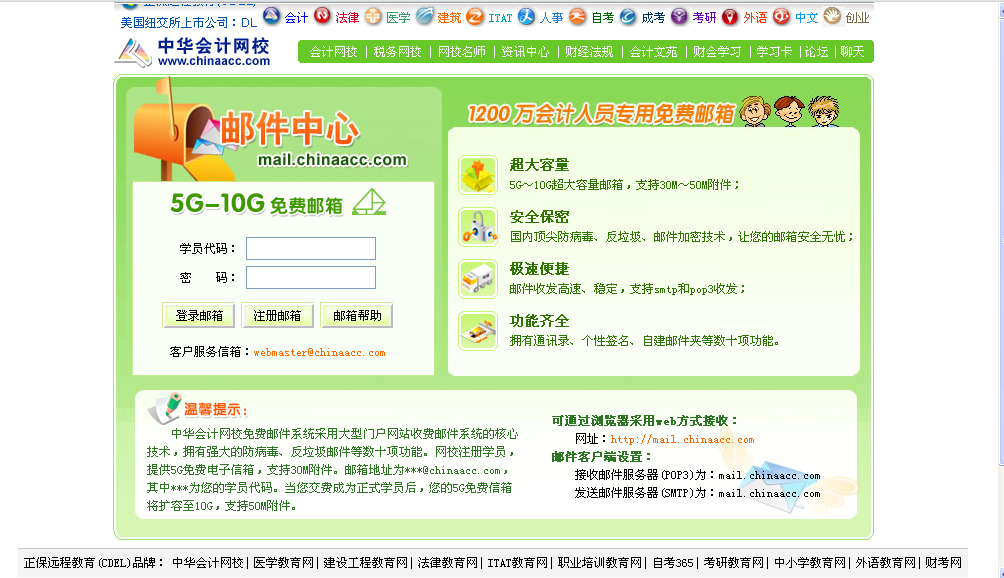Click the purple 考研 site icon
Image resolution: width=1004 pixels, height=578 pixels.
679,16
